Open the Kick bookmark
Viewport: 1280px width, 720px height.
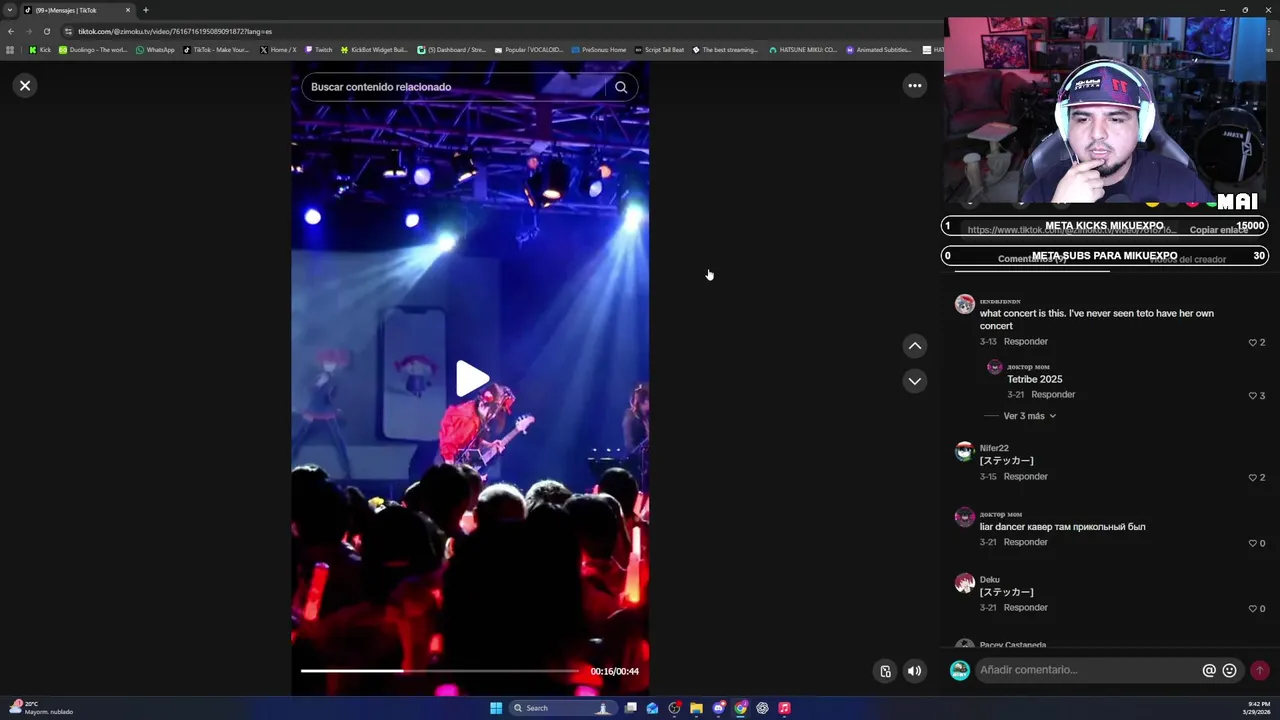tap(39, 50)
